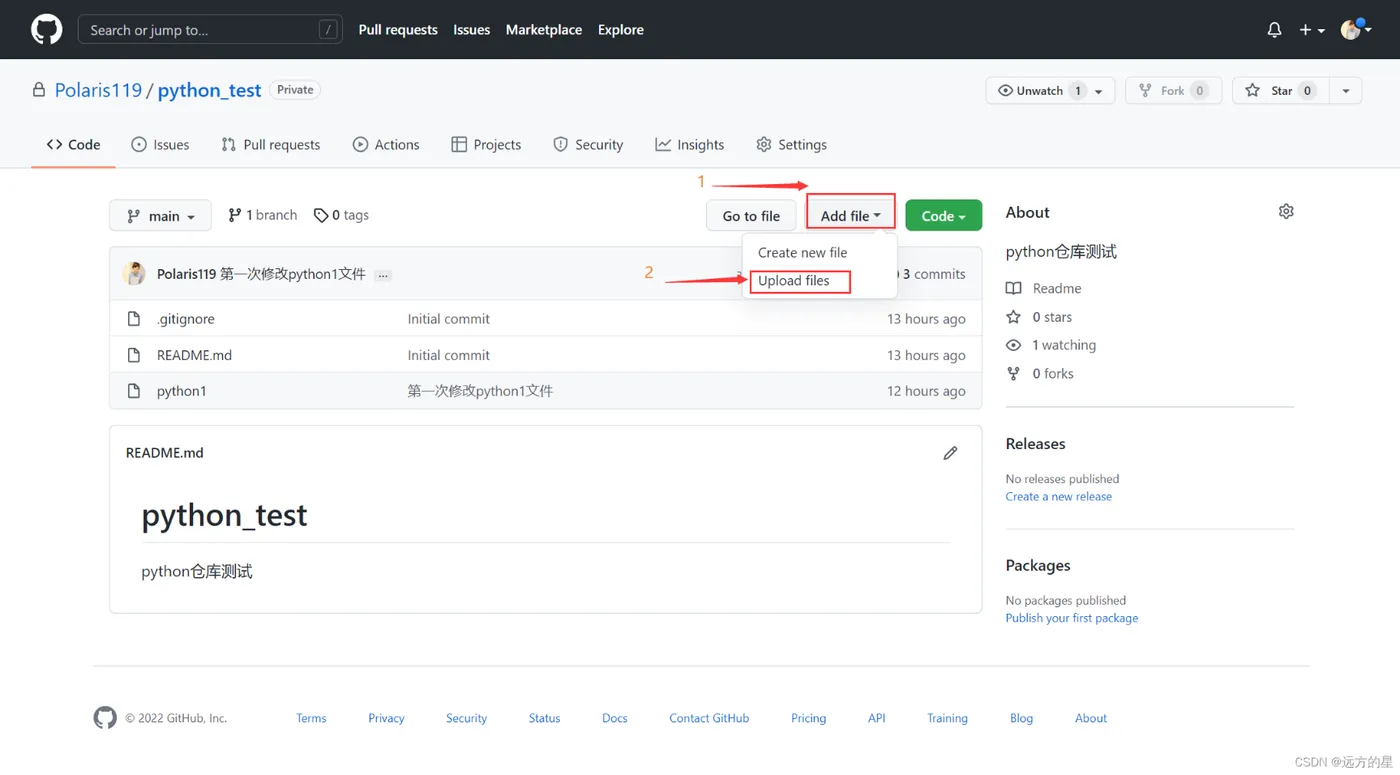This screenshot has width=1400, height=775.
Task: View the 1 branch link
Action: [263, 215]
